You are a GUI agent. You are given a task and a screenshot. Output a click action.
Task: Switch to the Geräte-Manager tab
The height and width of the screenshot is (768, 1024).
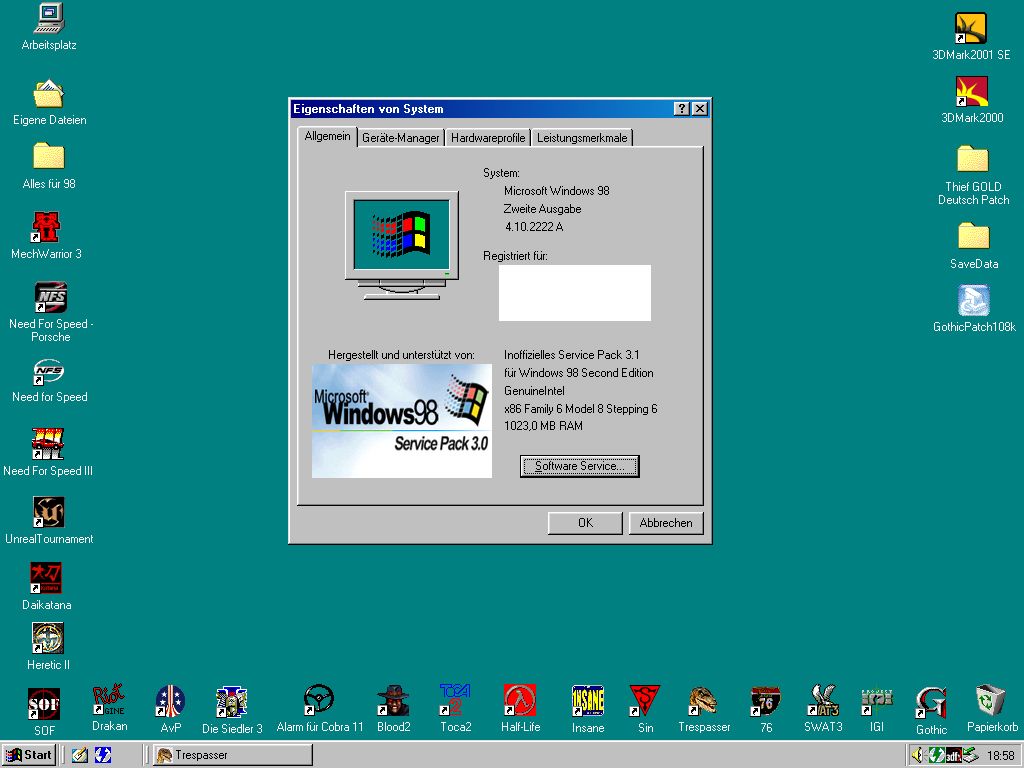coord(400,138)
